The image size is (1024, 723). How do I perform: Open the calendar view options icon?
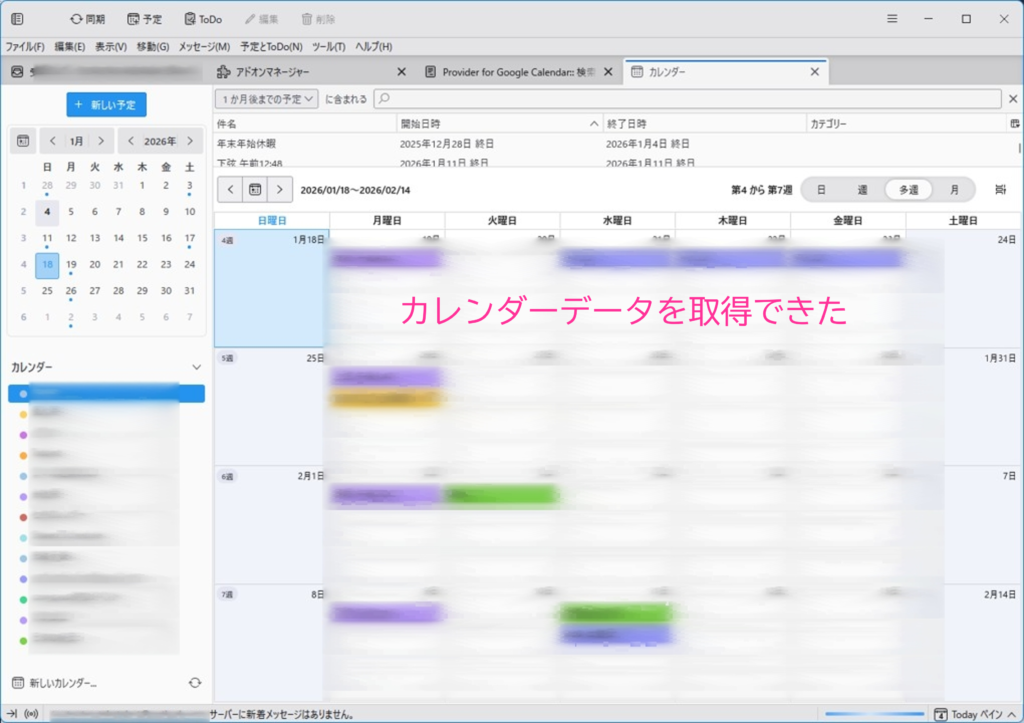click(x=1001, y=189)
